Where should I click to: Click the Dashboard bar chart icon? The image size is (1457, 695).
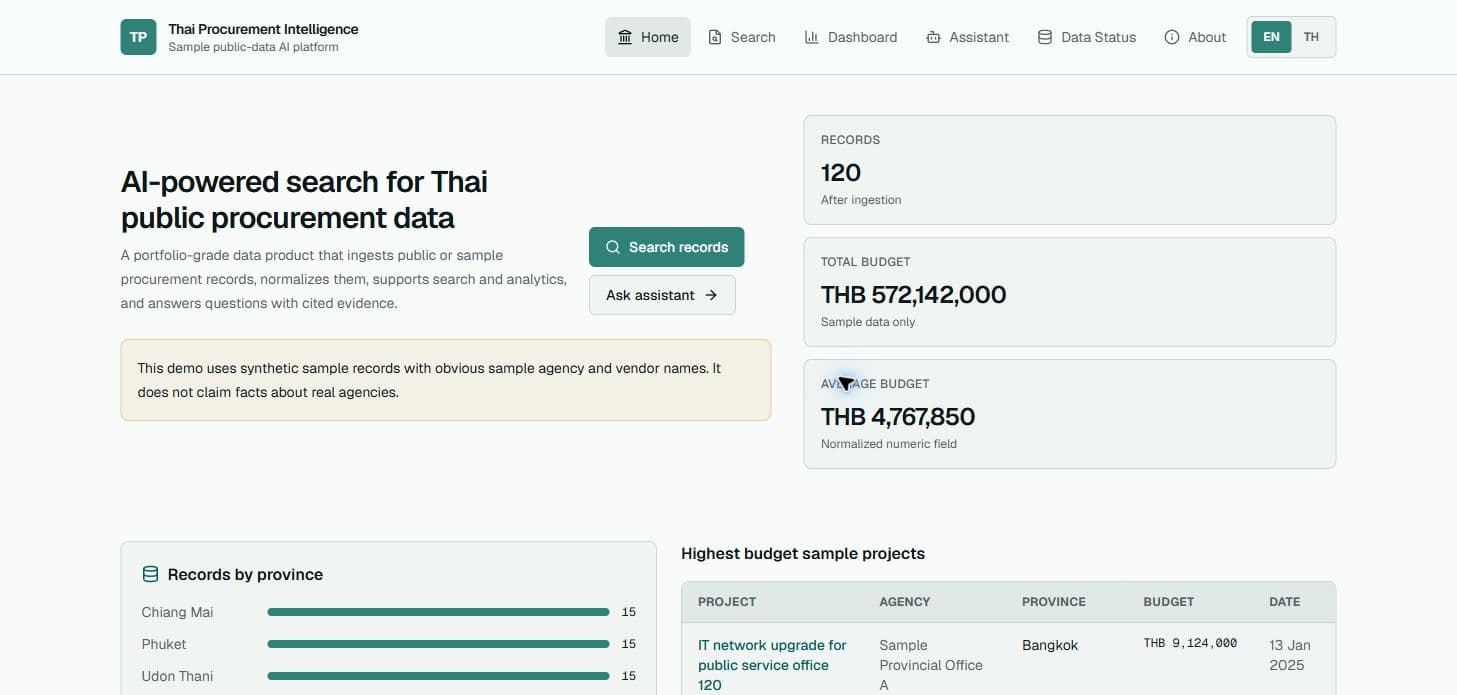(811, 37)
